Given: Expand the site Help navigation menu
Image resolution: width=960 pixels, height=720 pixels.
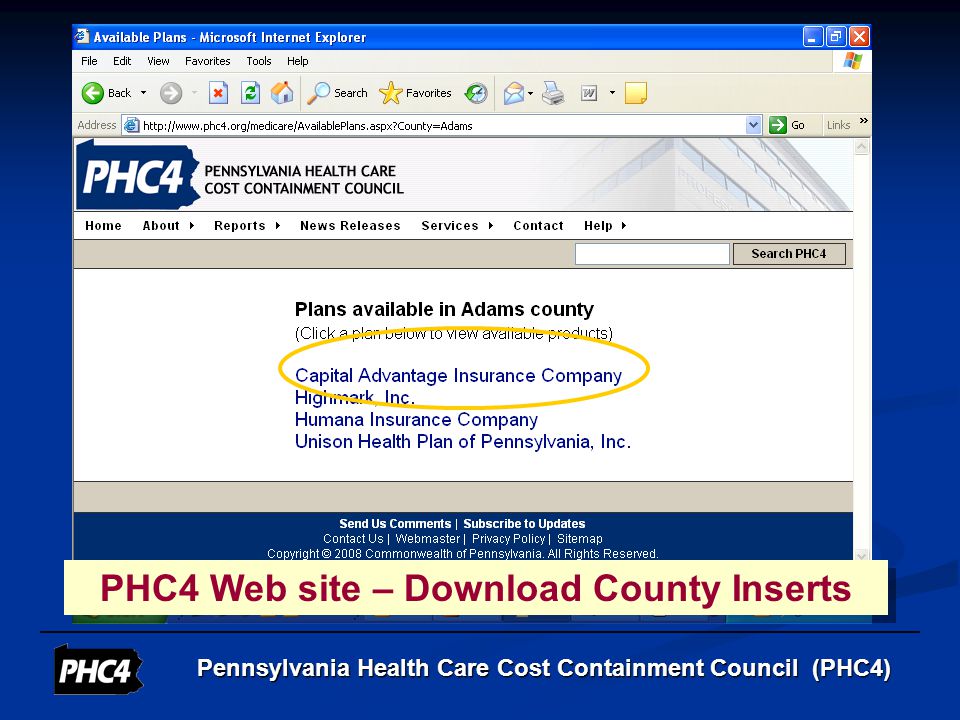Looking at the screenshot, I should click(605, 225).
